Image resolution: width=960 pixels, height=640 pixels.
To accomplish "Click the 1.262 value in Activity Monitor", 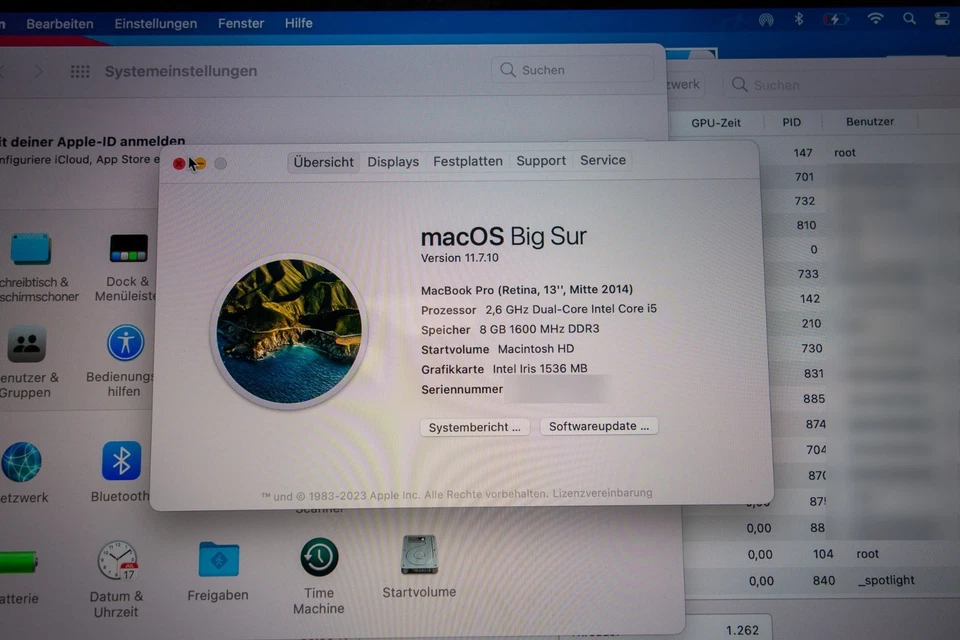I will click(742, 630).
